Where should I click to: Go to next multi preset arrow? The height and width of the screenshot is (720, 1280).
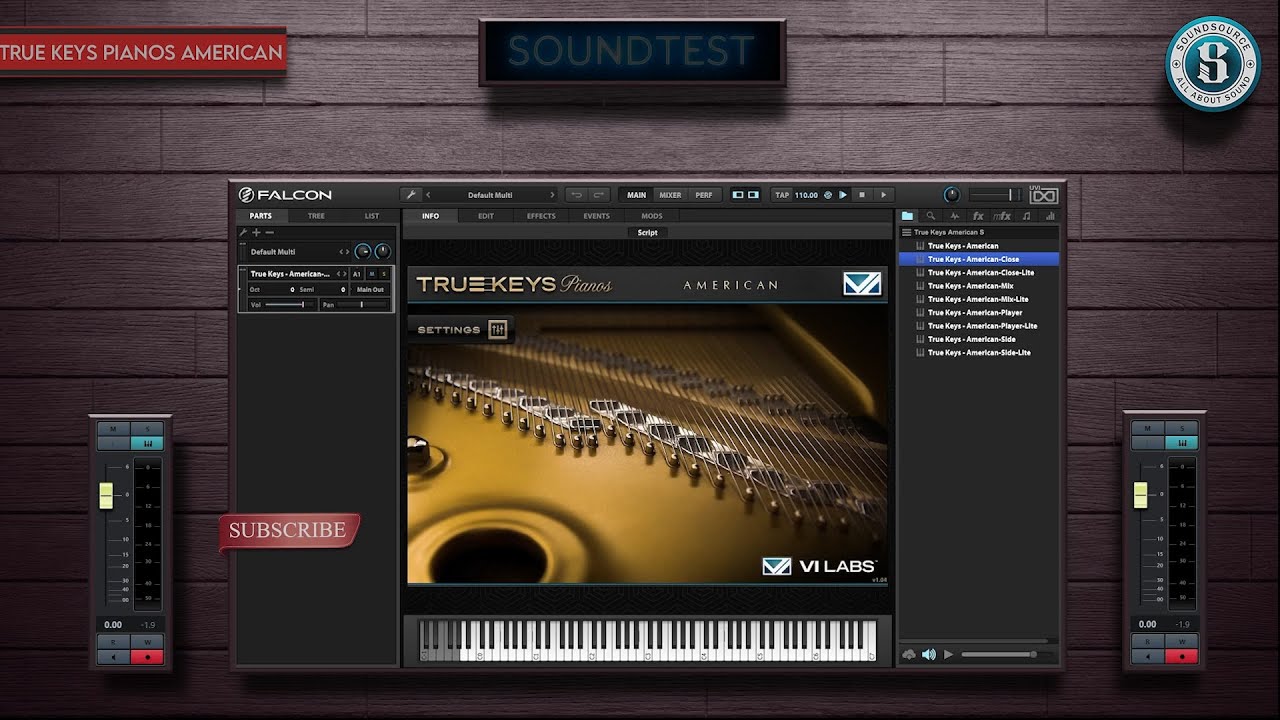tap(551, 195)
